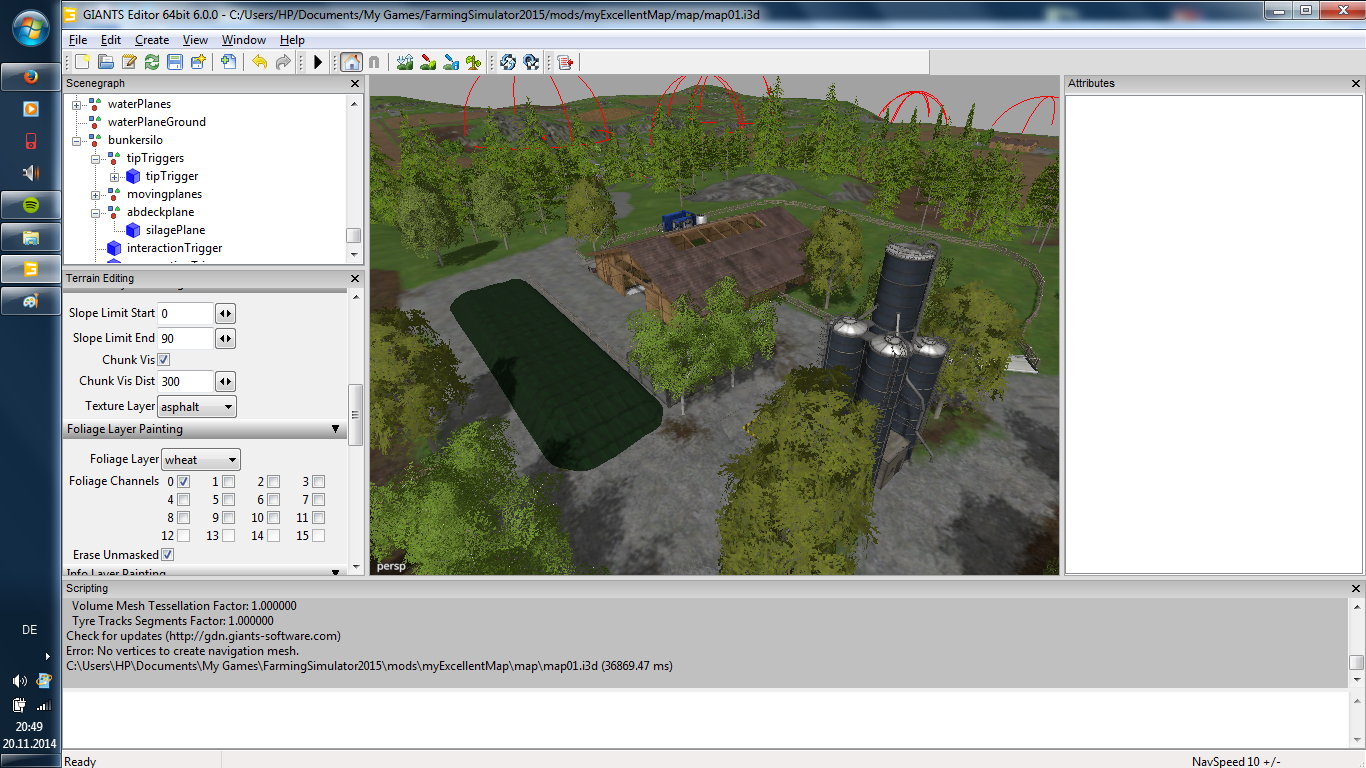The height and width of the screenshot is (768, 1366).
Task: Close the Terrain Editing panel
Action: [x=355, y=278]
